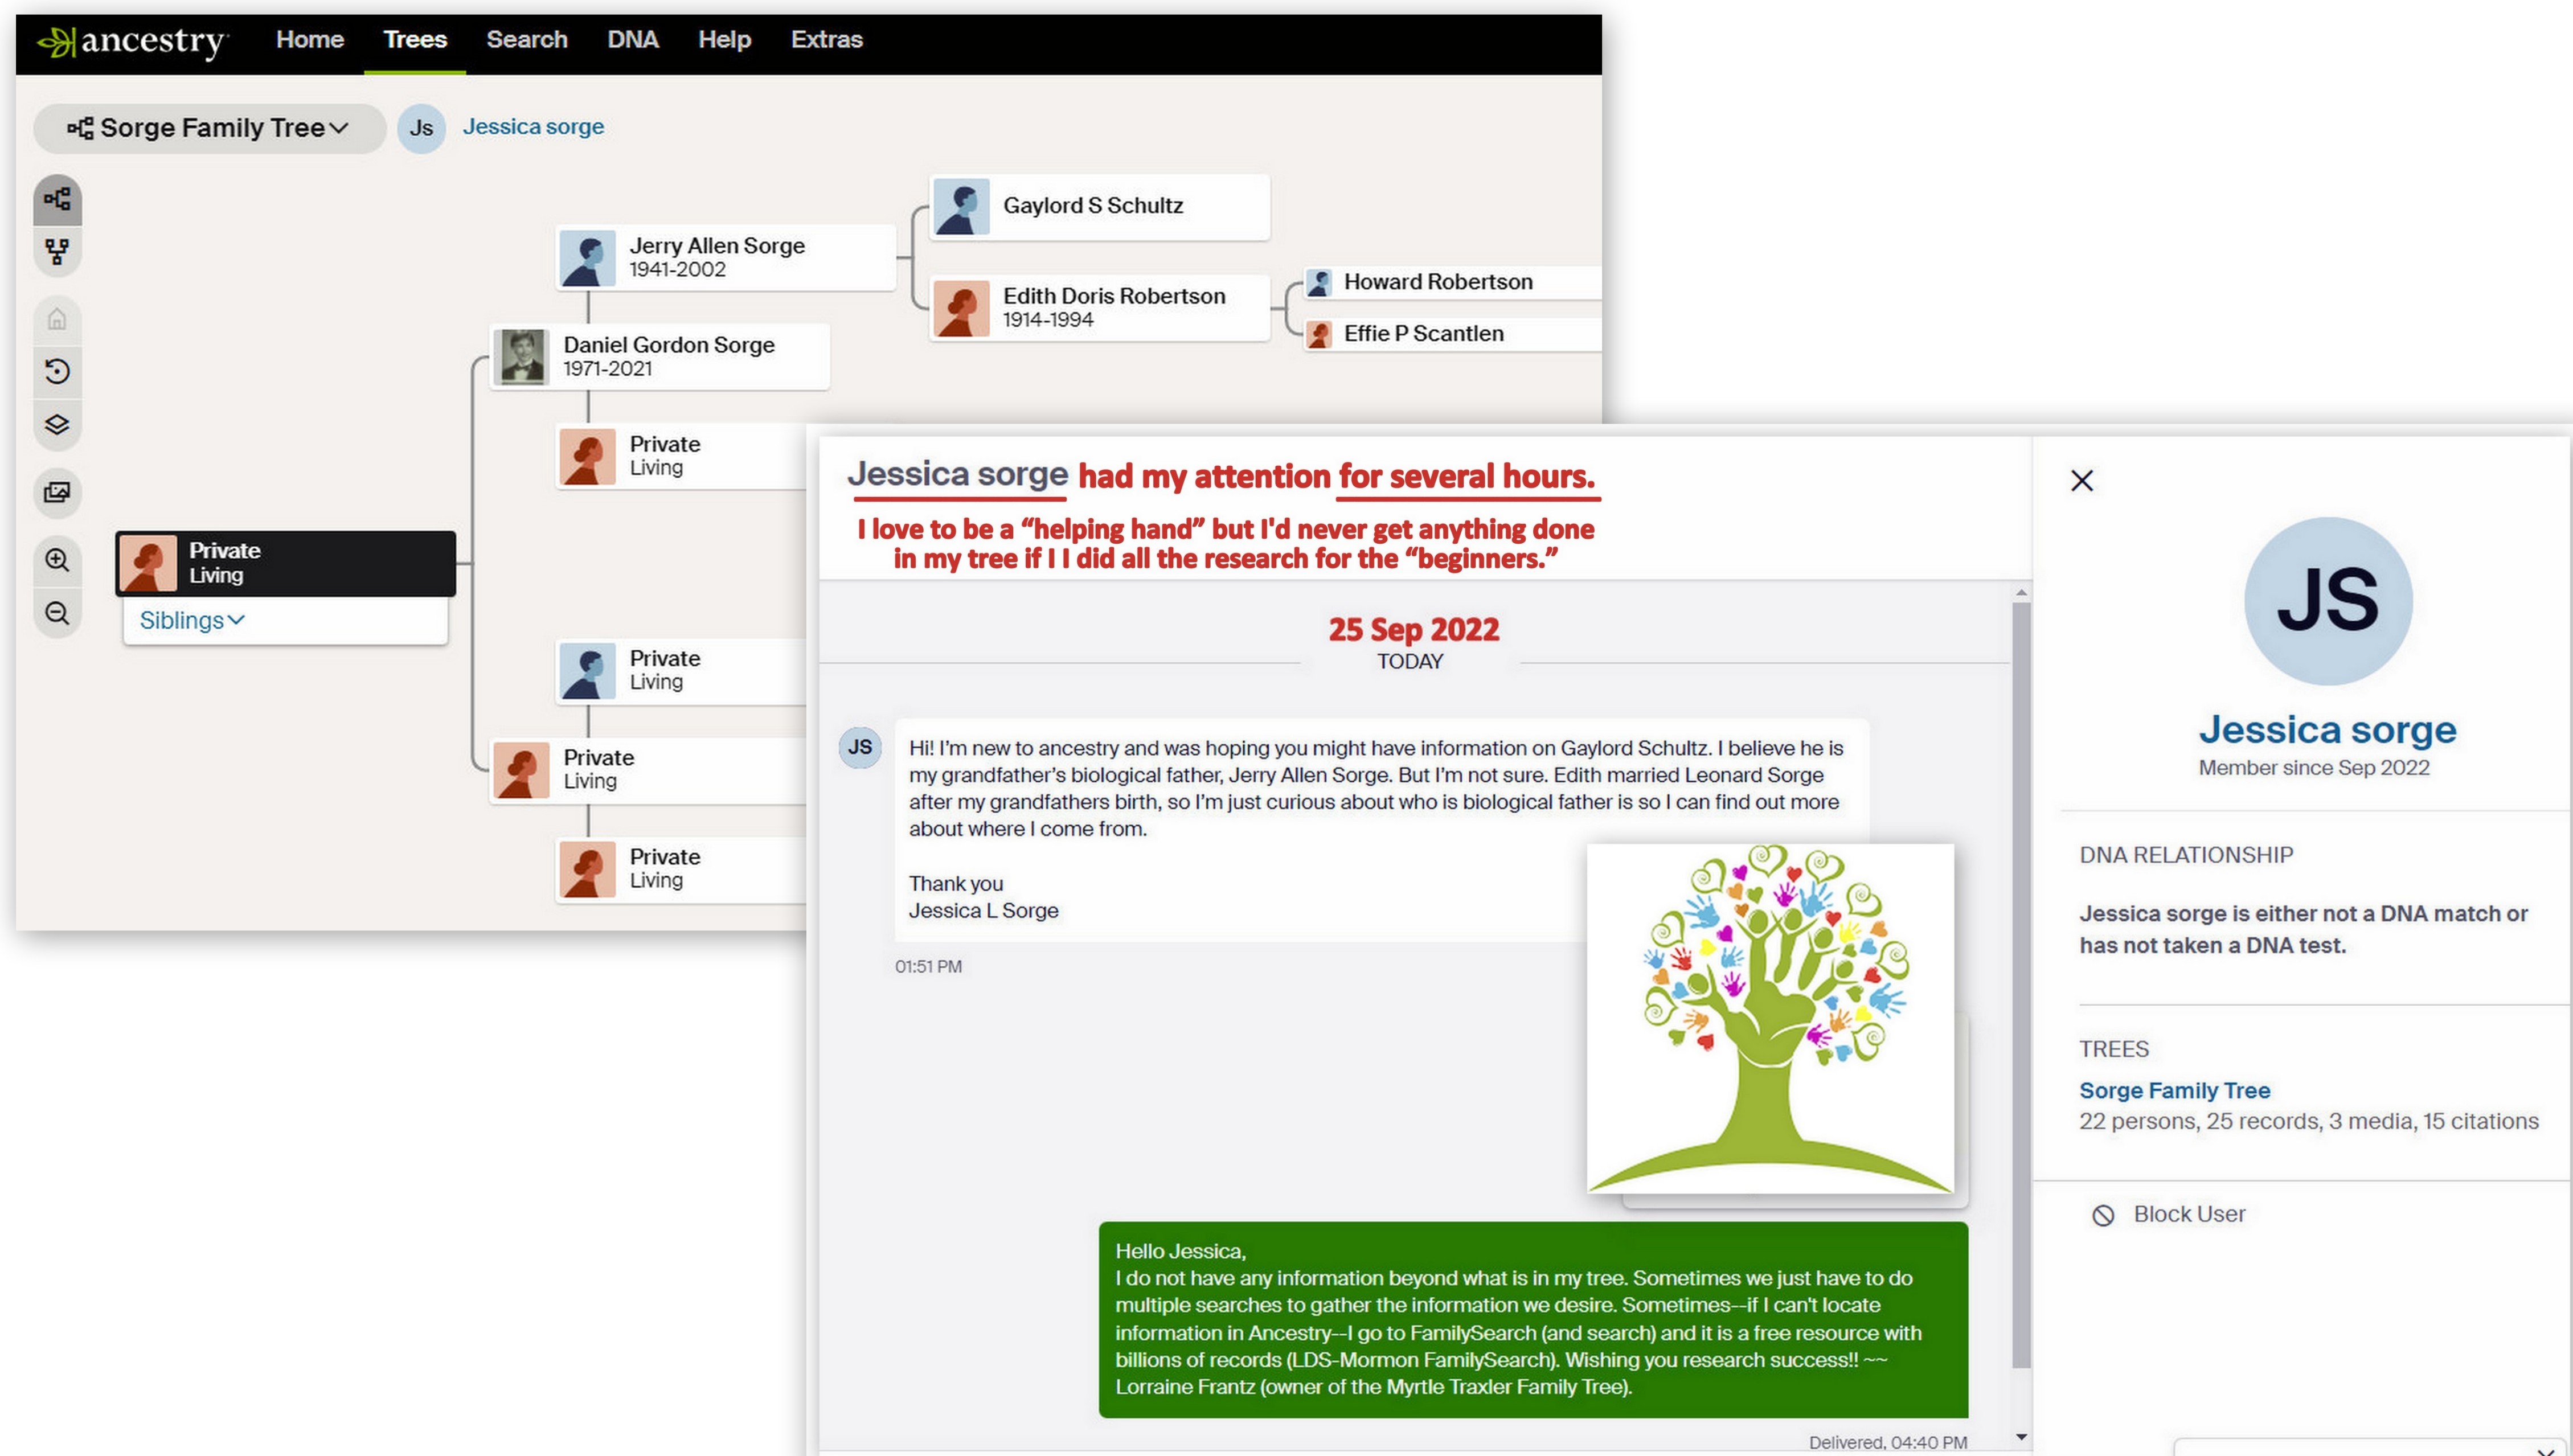Click the colorful hands tree image

[x=1769, y=1018]
